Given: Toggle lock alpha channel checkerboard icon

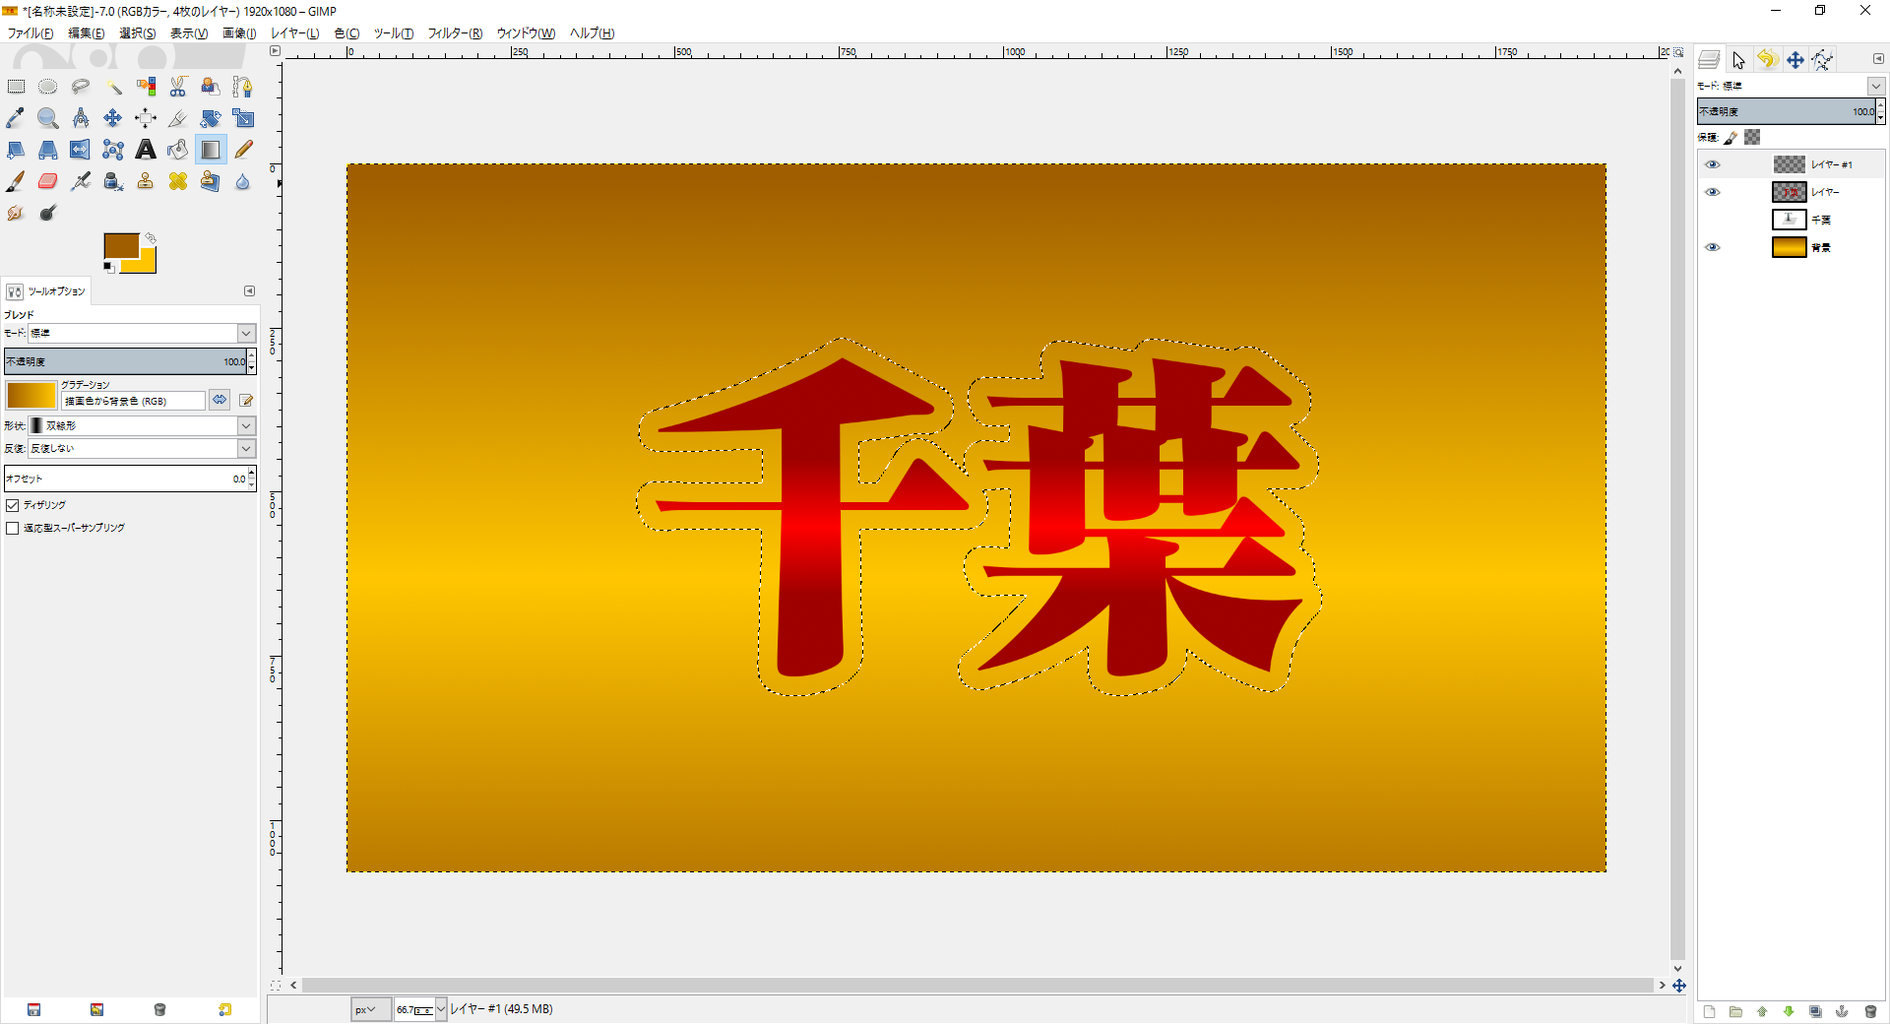Looking at the screenshot, I should point(1752,137).
